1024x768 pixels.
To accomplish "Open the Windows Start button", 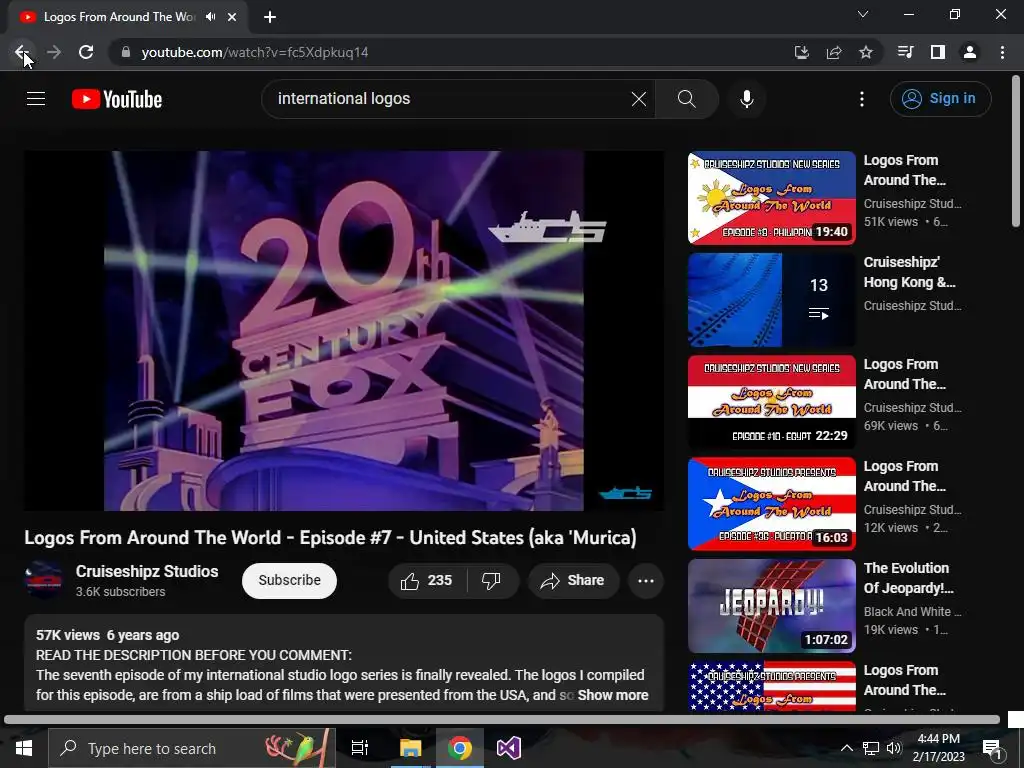I will pyautogui.click(x=24, y=748).
